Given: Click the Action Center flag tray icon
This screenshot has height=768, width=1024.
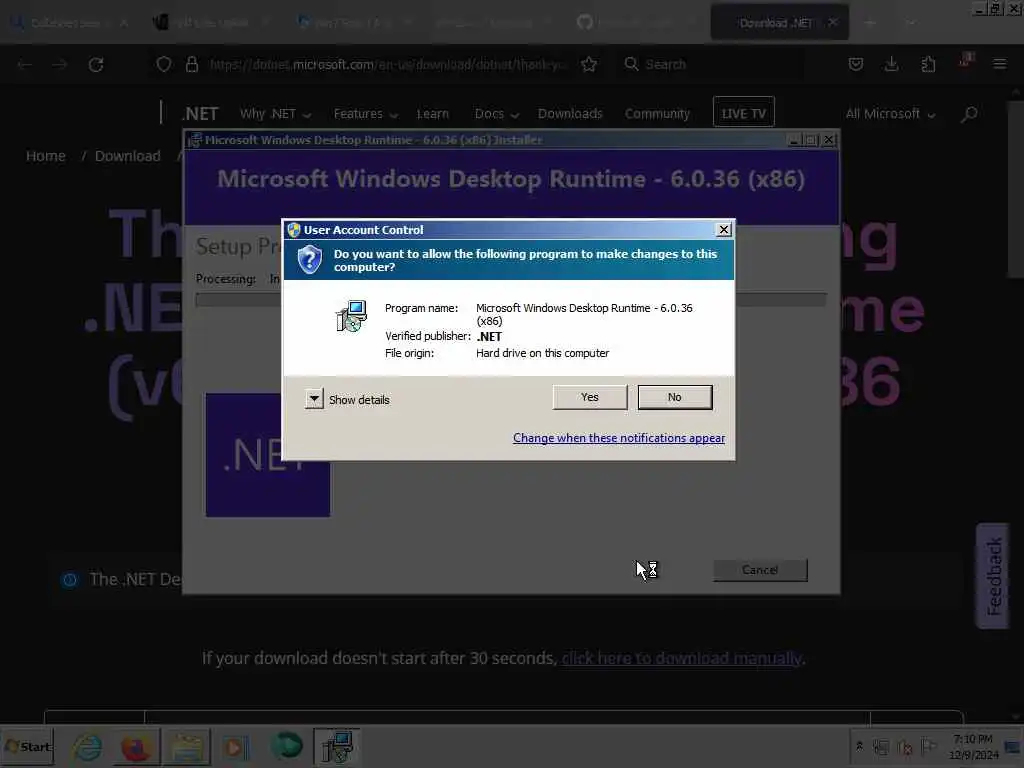Looking at the screenshot, I should pyautogui.click(x=927, y=746).
